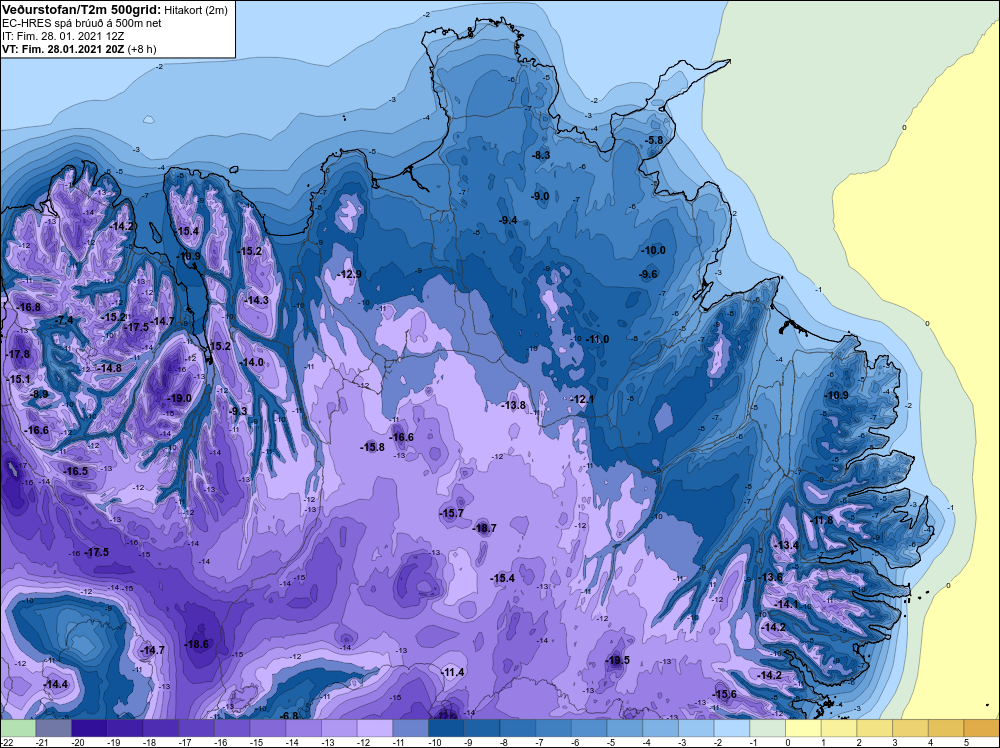Click the -15.6 temperature reading
1000x748 pixels.
tap(724, 694)
